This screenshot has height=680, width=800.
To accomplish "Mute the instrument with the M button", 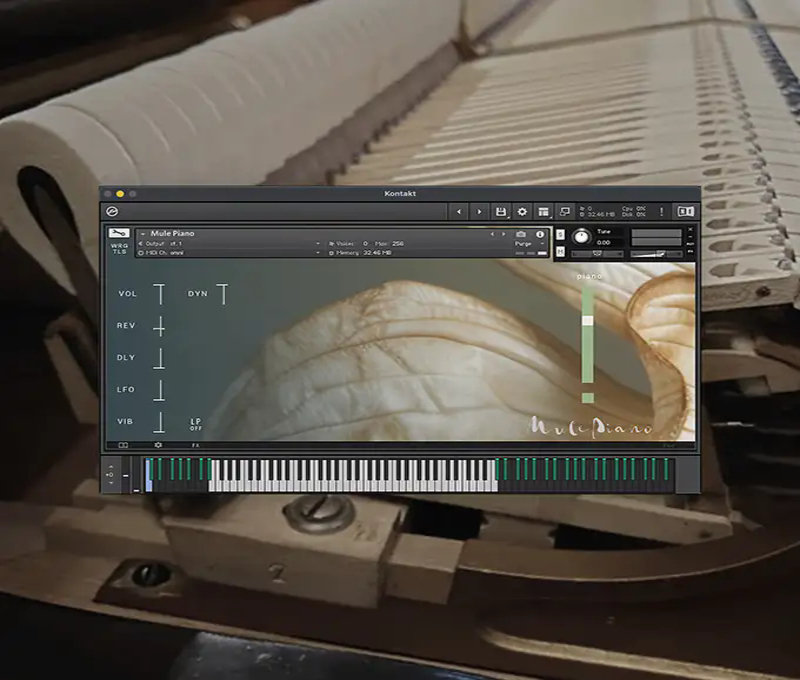I will (x=560, y=251).
